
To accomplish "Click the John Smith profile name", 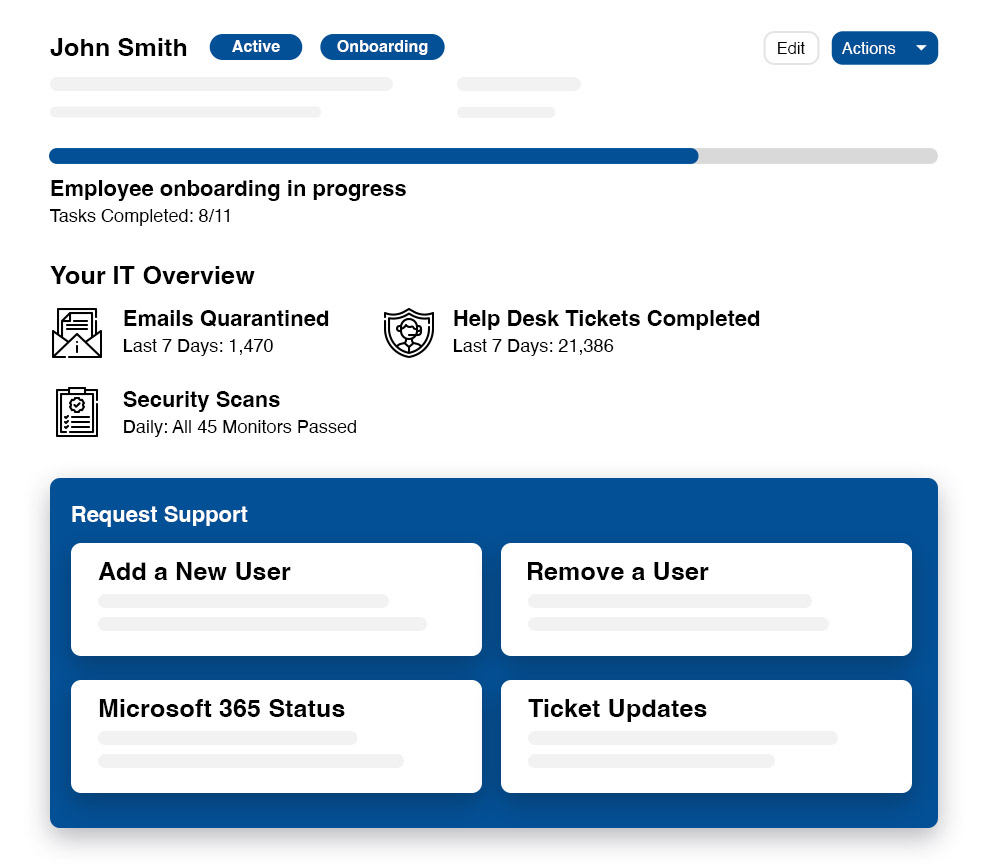I will 119,48.
